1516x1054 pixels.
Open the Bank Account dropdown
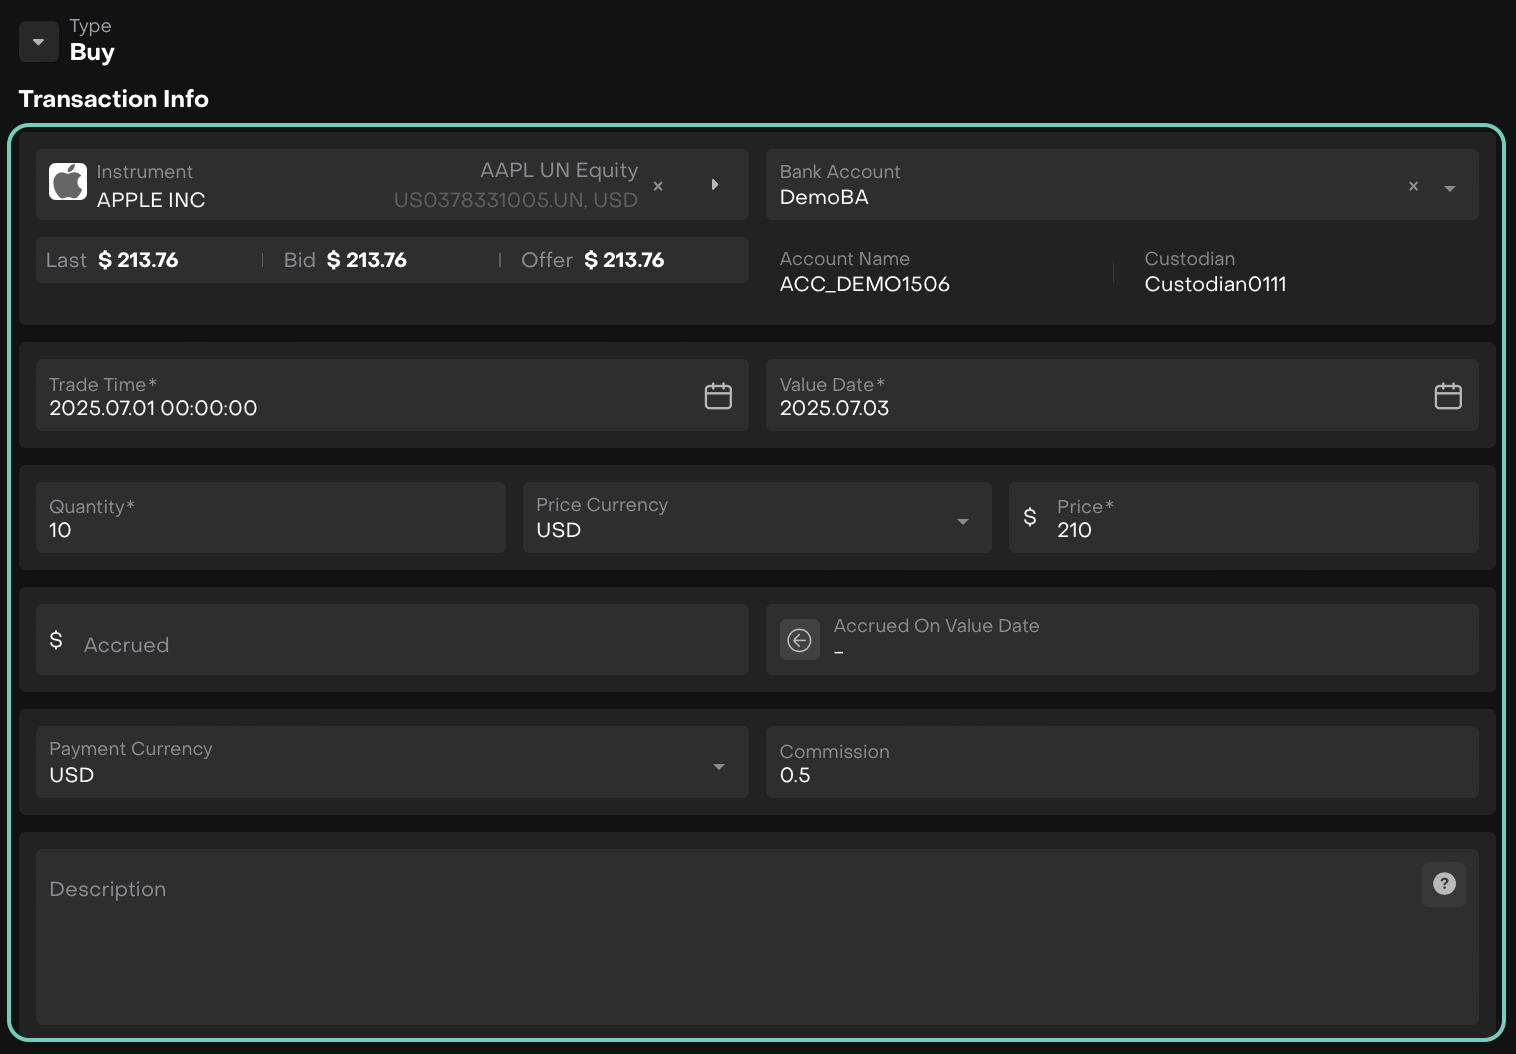tap(1449, 188)
